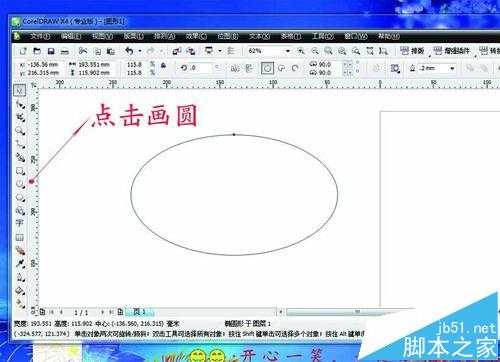Choose the Ellipse shape mode button
The height and width of the screenshot is (362, 500).
tap(267, 68)
